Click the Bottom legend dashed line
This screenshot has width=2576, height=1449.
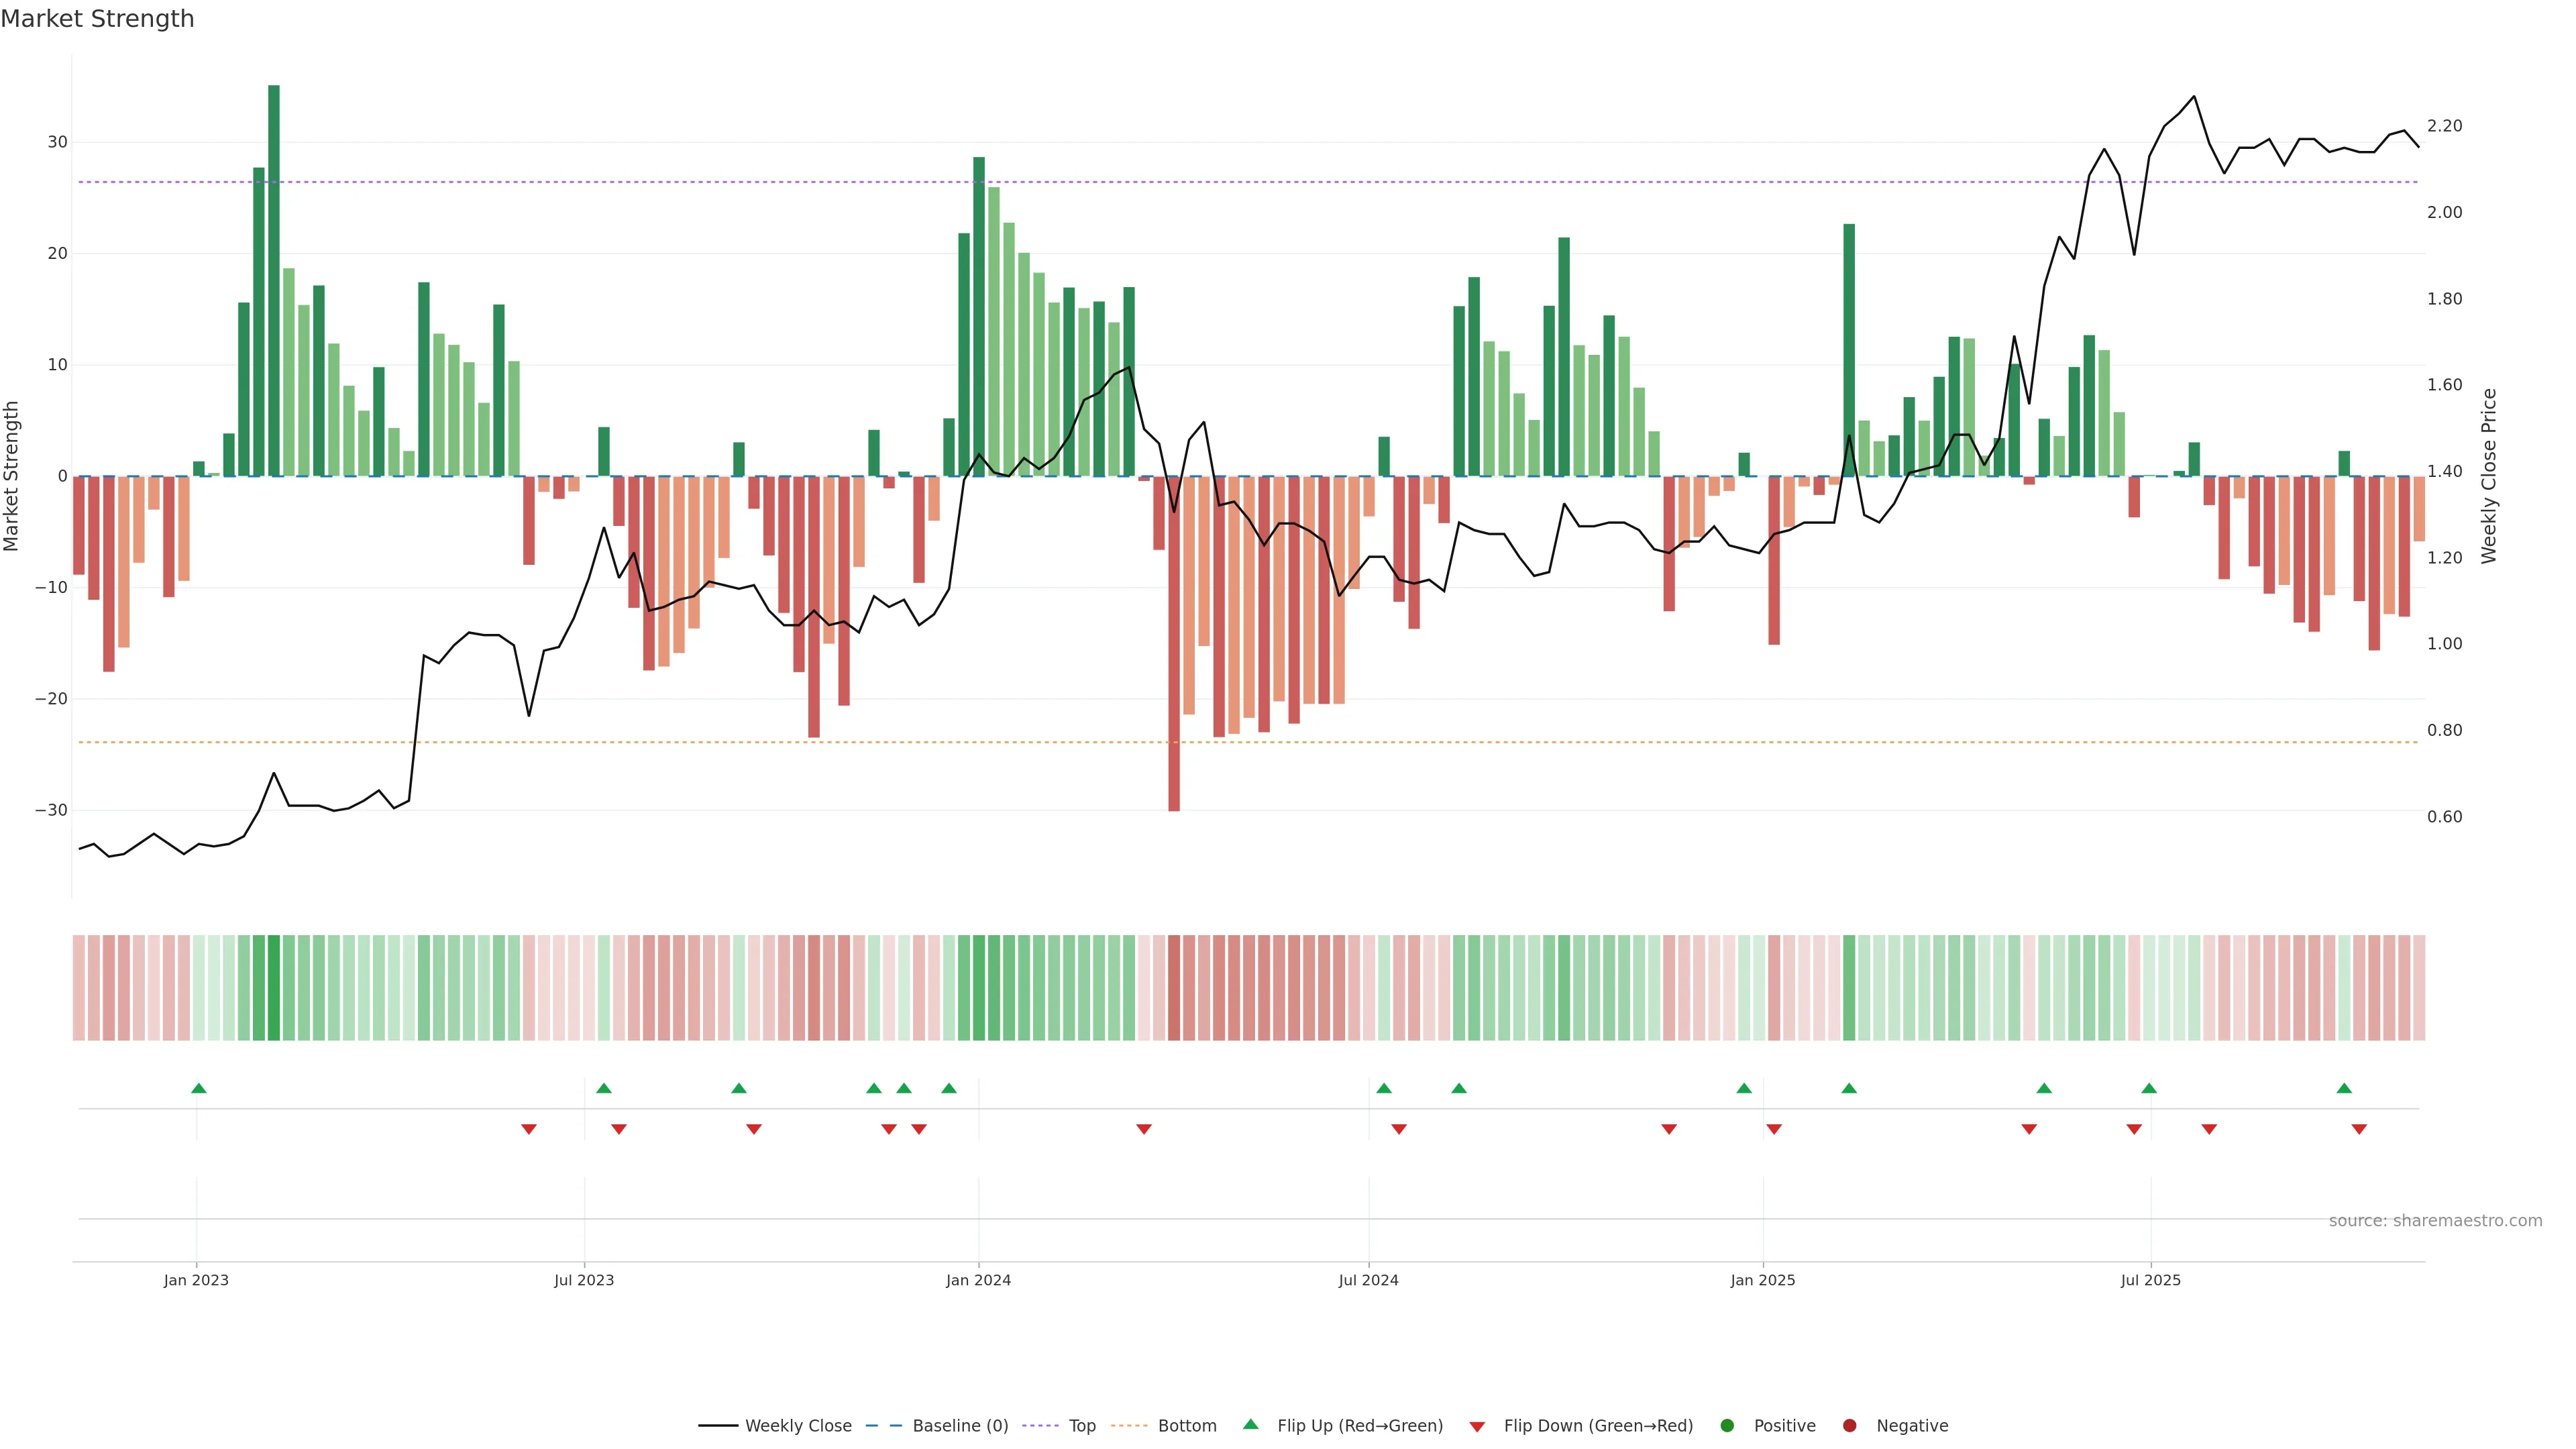1129,1425
